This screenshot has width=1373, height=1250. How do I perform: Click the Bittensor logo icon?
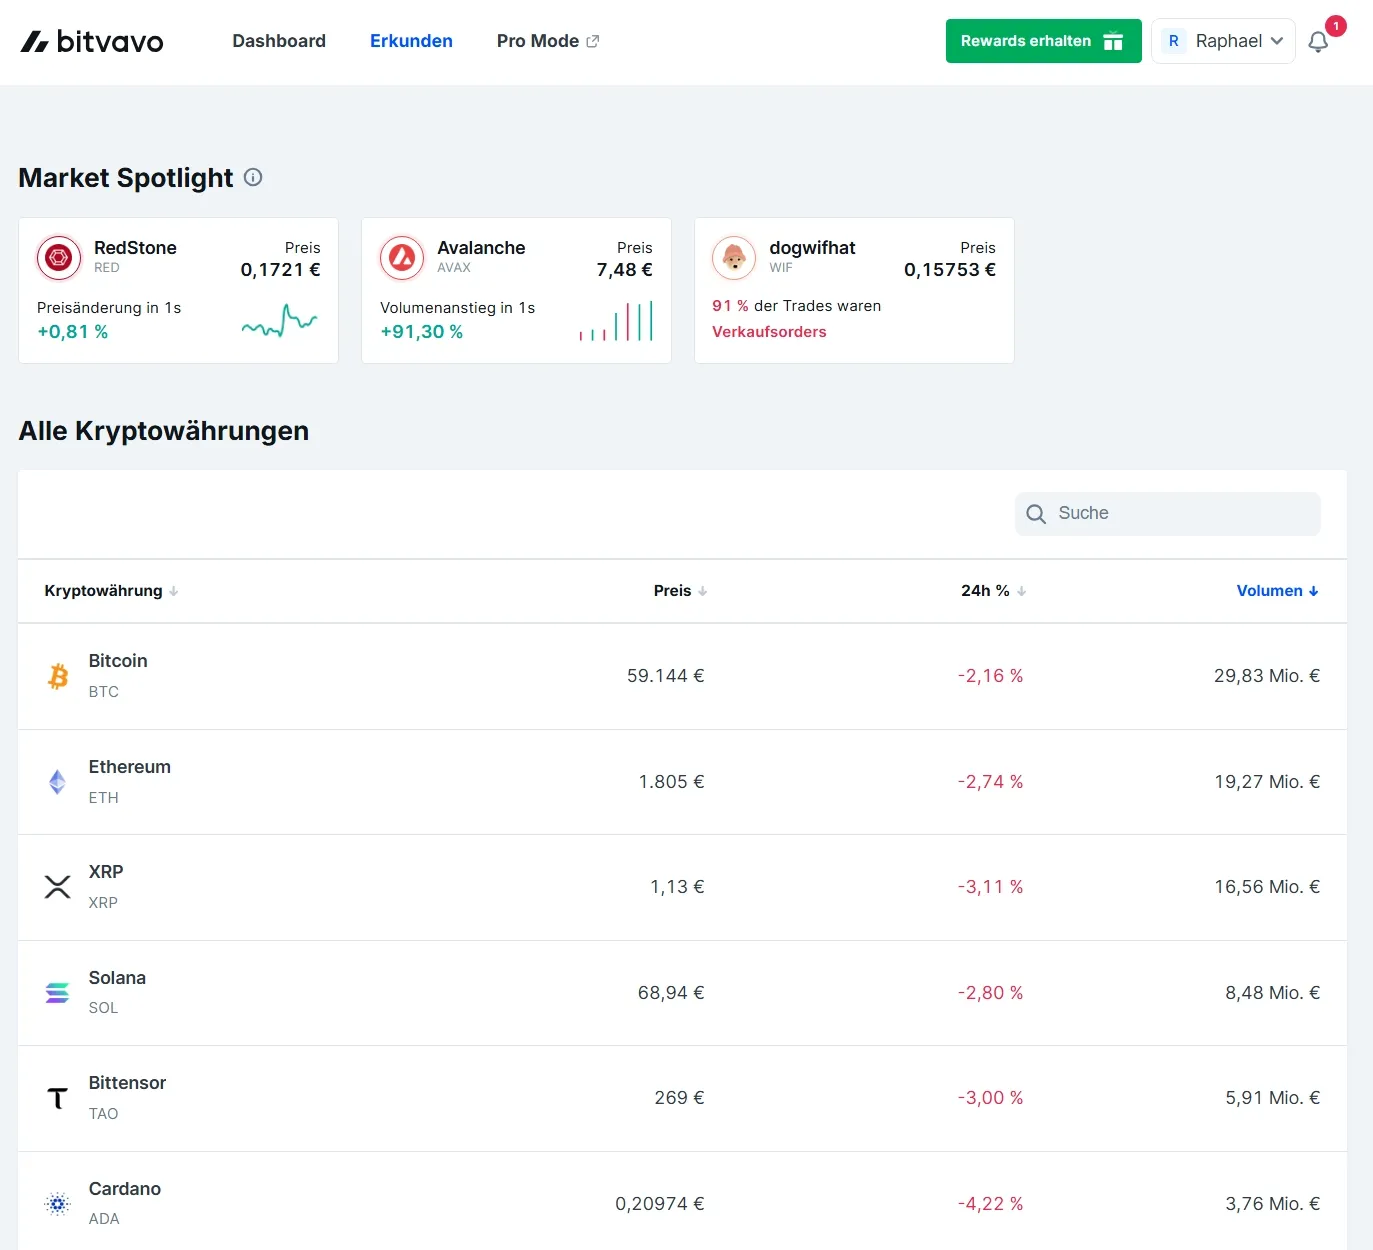pos(58,1098)
